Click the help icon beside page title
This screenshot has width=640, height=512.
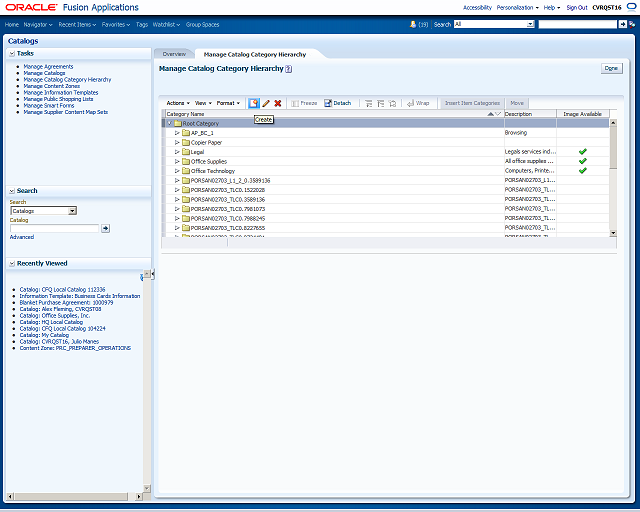[x=289, y=69]
